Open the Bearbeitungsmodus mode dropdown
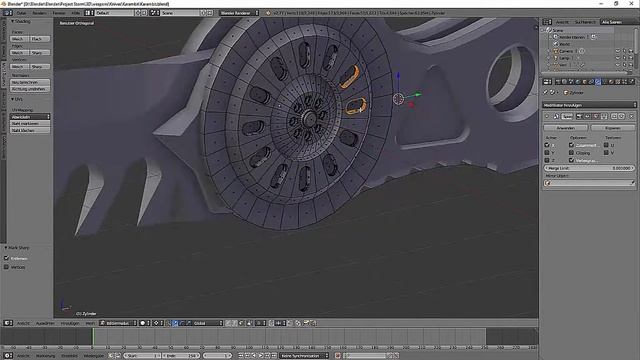Screen dimensions: 640x360 point(118,323)
